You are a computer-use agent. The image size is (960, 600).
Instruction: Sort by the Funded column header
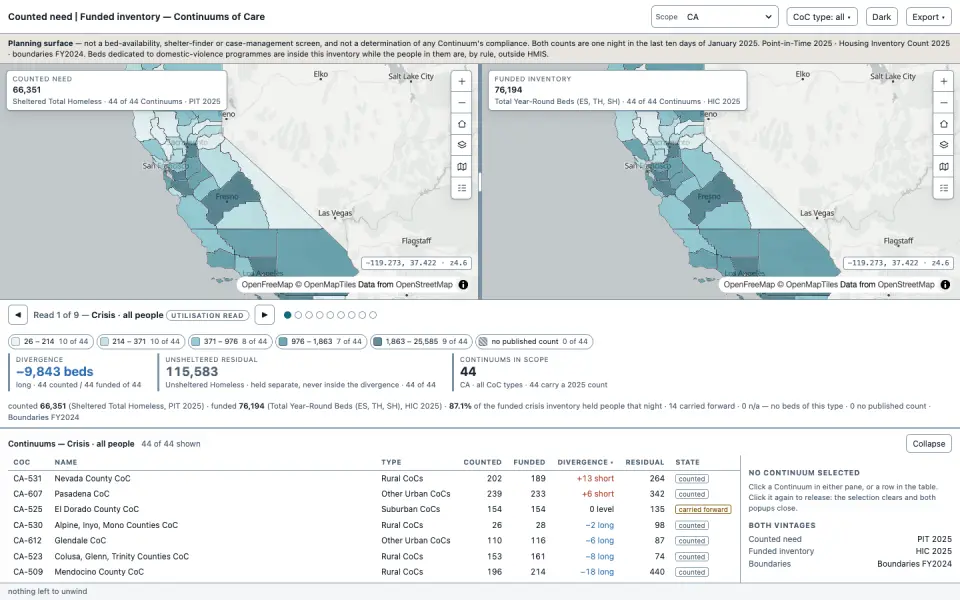point(529,462)
